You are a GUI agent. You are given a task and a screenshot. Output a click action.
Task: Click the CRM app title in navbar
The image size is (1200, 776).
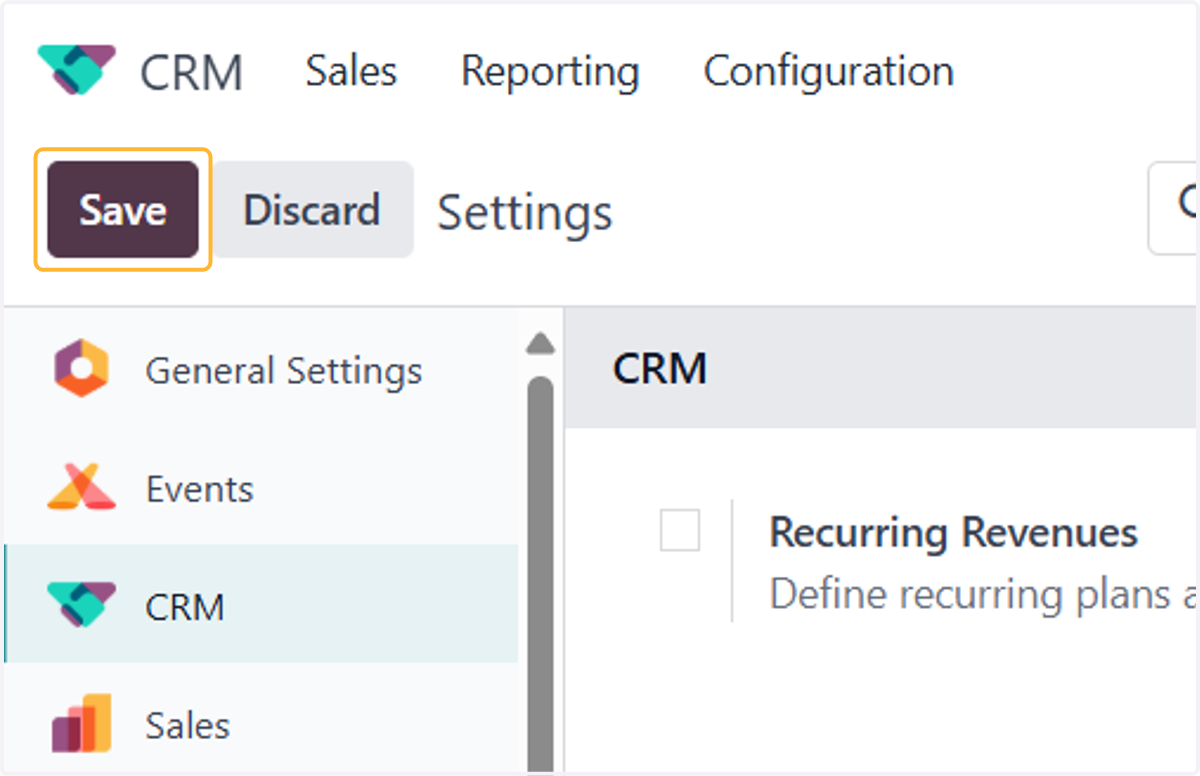191,73
